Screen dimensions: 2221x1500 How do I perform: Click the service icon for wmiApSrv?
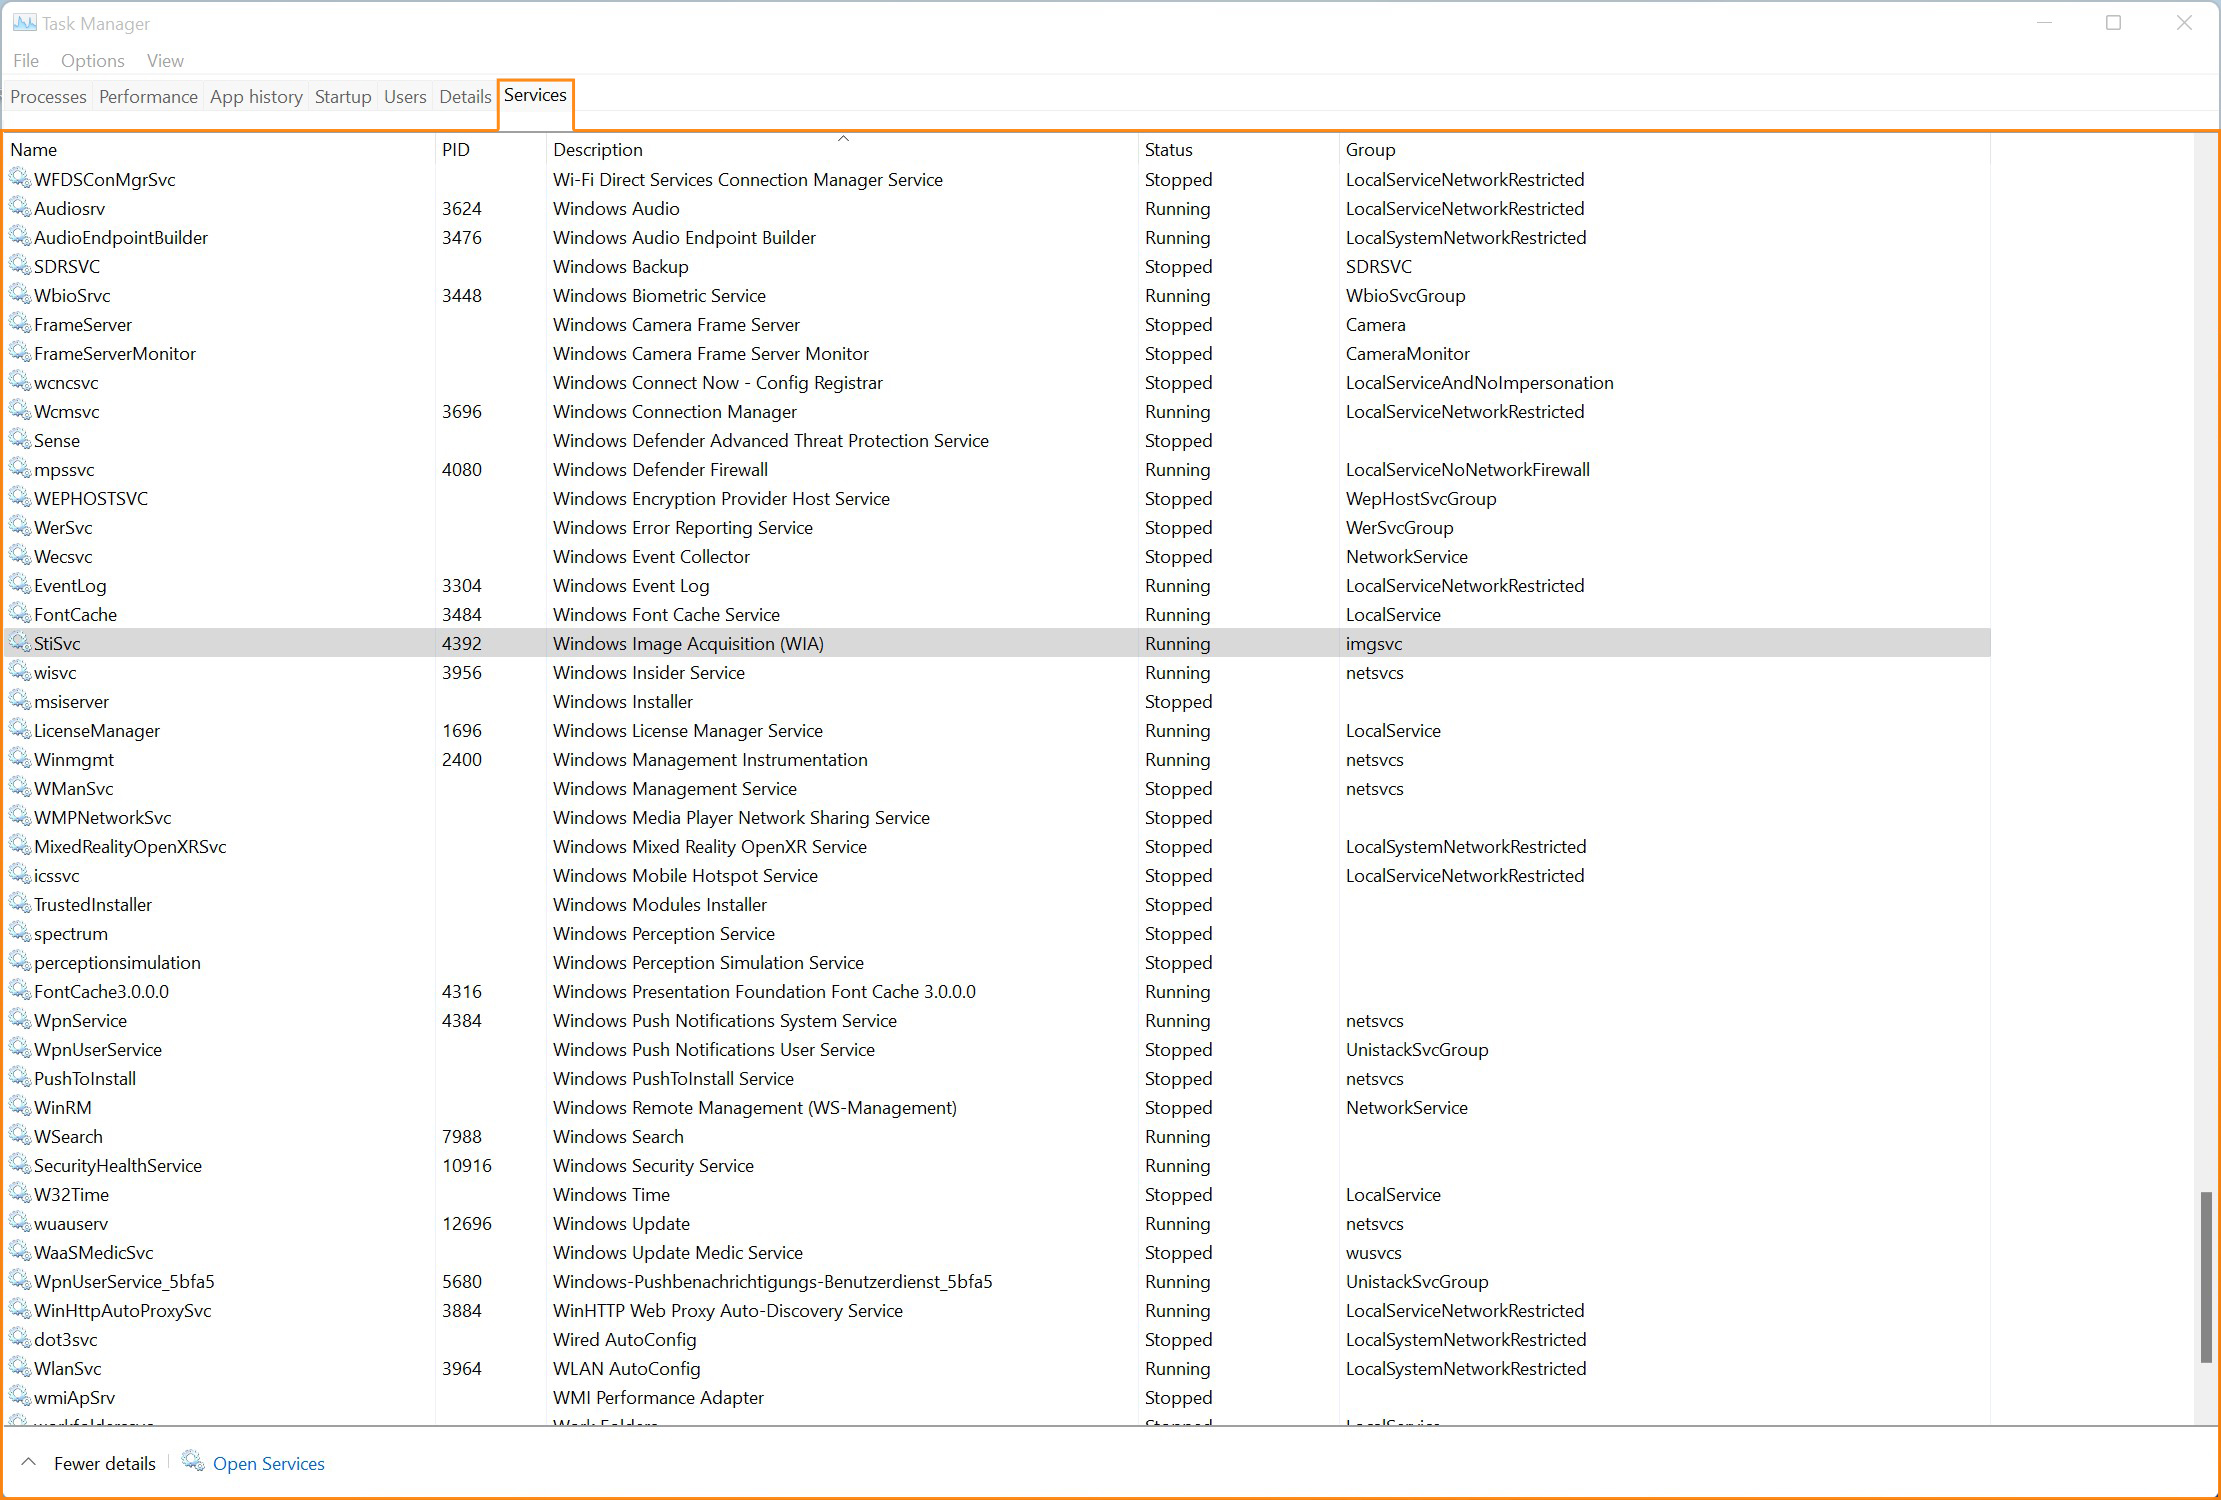[19, 1397]
